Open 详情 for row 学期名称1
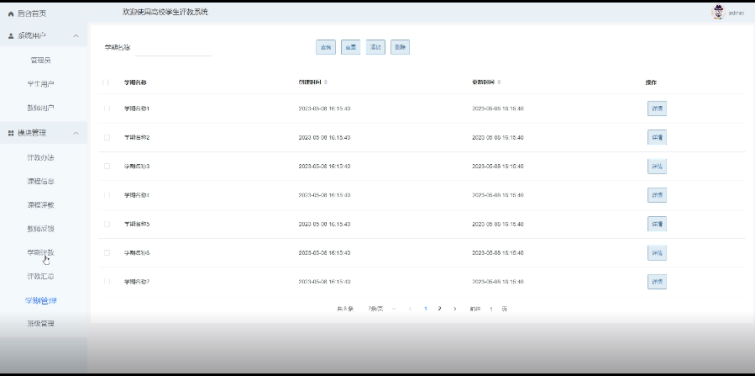756x376 pixels. tap(657, 108)
